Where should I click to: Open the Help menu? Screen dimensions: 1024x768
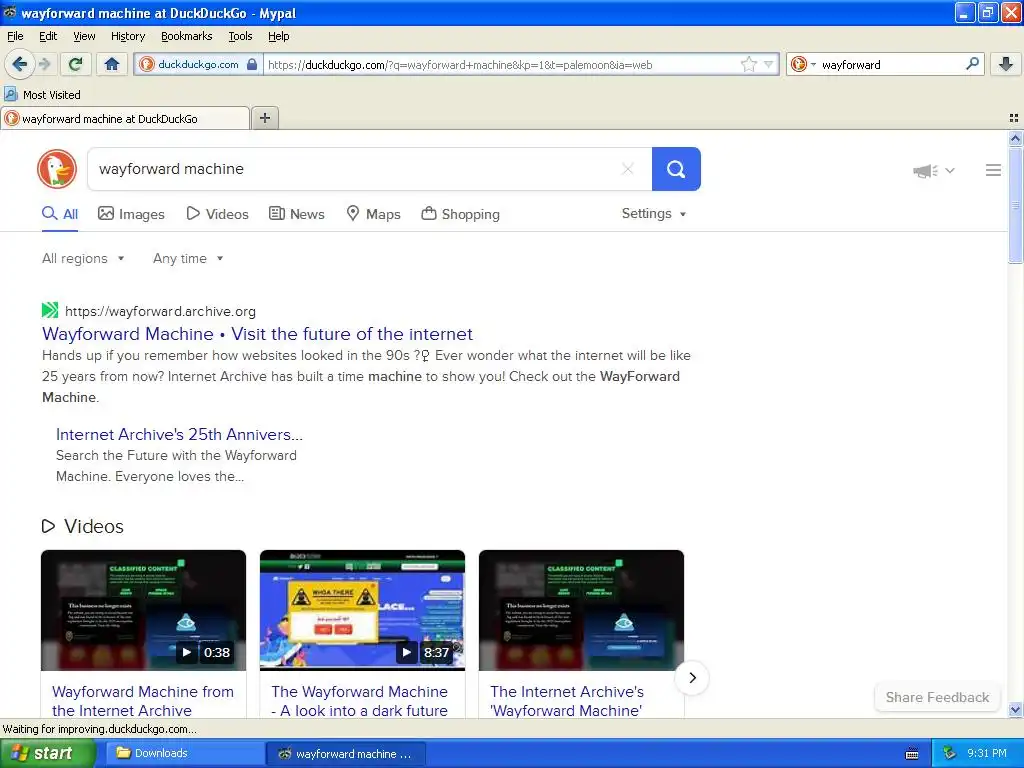point(278,36)
